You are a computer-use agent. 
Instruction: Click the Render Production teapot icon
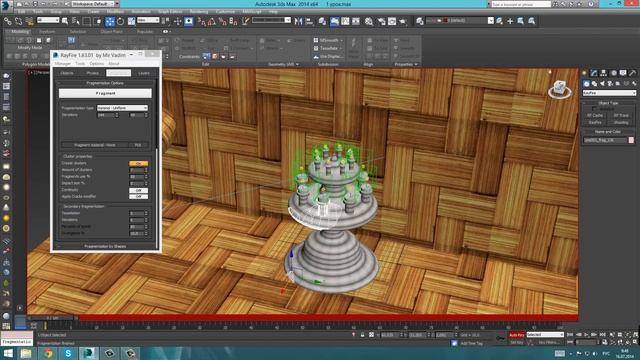(x=403, y=21)
